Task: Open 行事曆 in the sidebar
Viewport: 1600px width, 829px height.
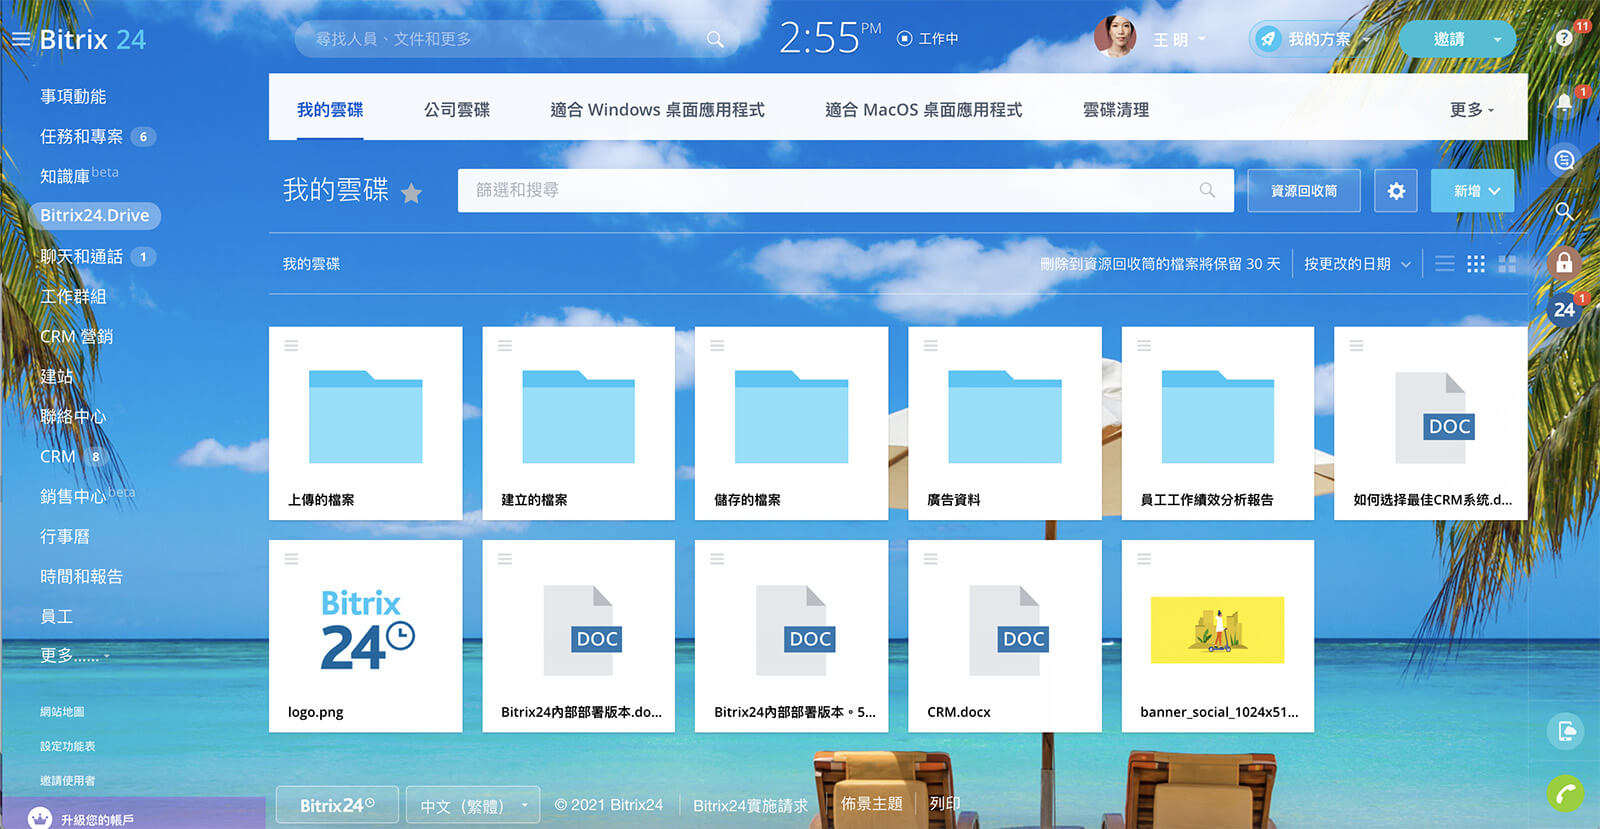Action: tap(65, 536)
